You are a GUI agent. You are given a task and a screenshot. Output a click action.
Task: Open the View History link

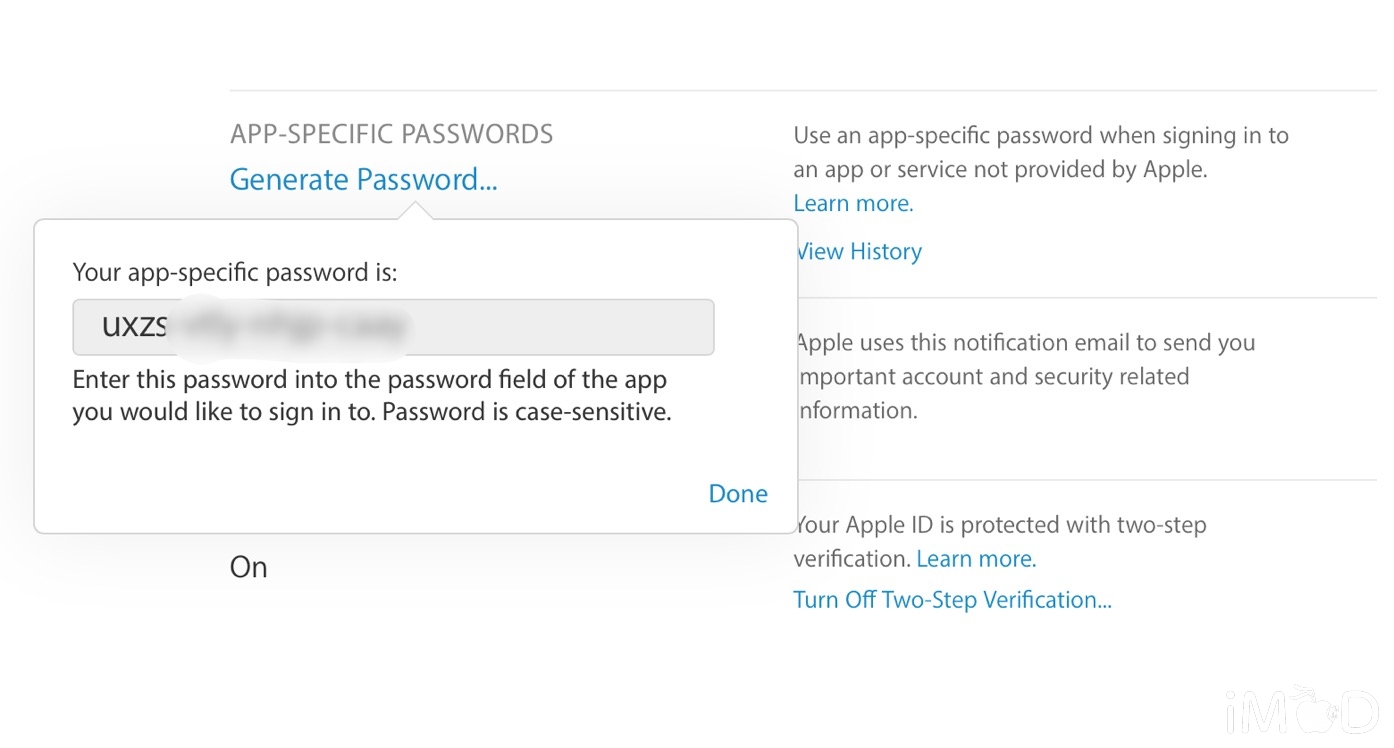tap(858, 251)
